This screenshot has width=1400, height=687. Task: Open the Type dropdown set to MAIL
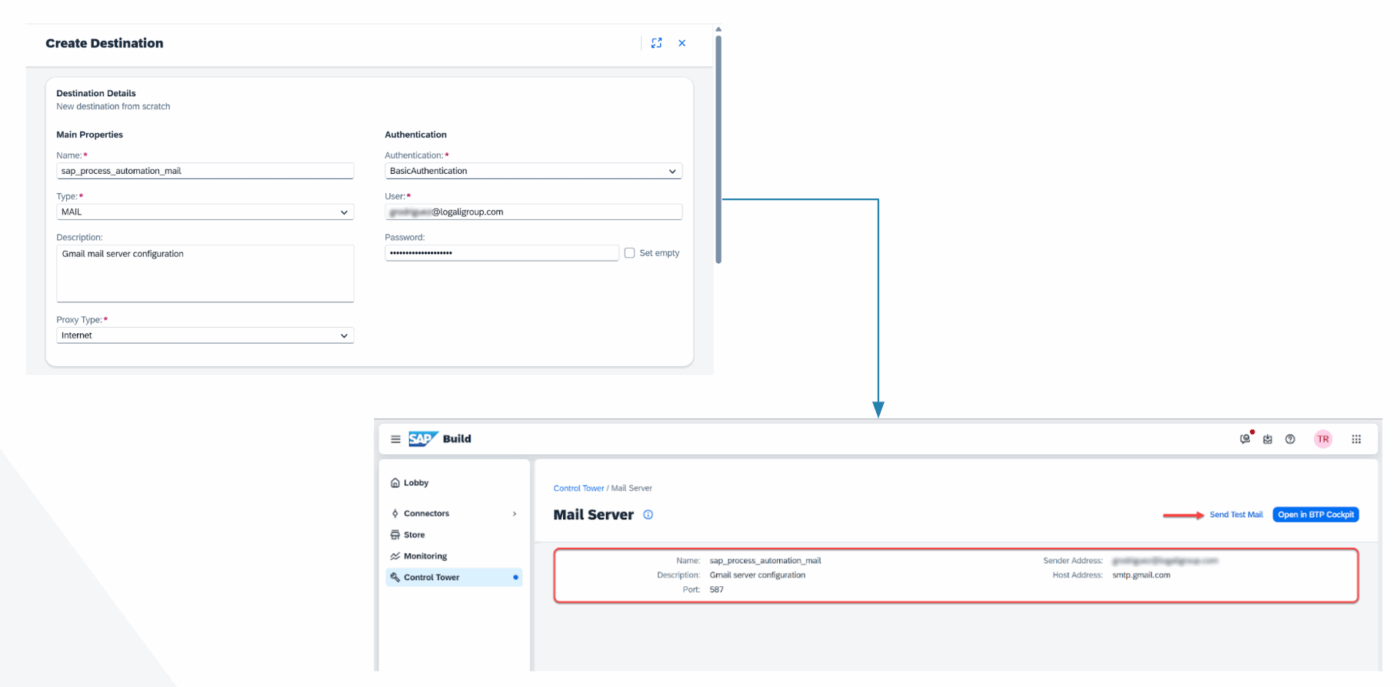click(x=205, y=212)
